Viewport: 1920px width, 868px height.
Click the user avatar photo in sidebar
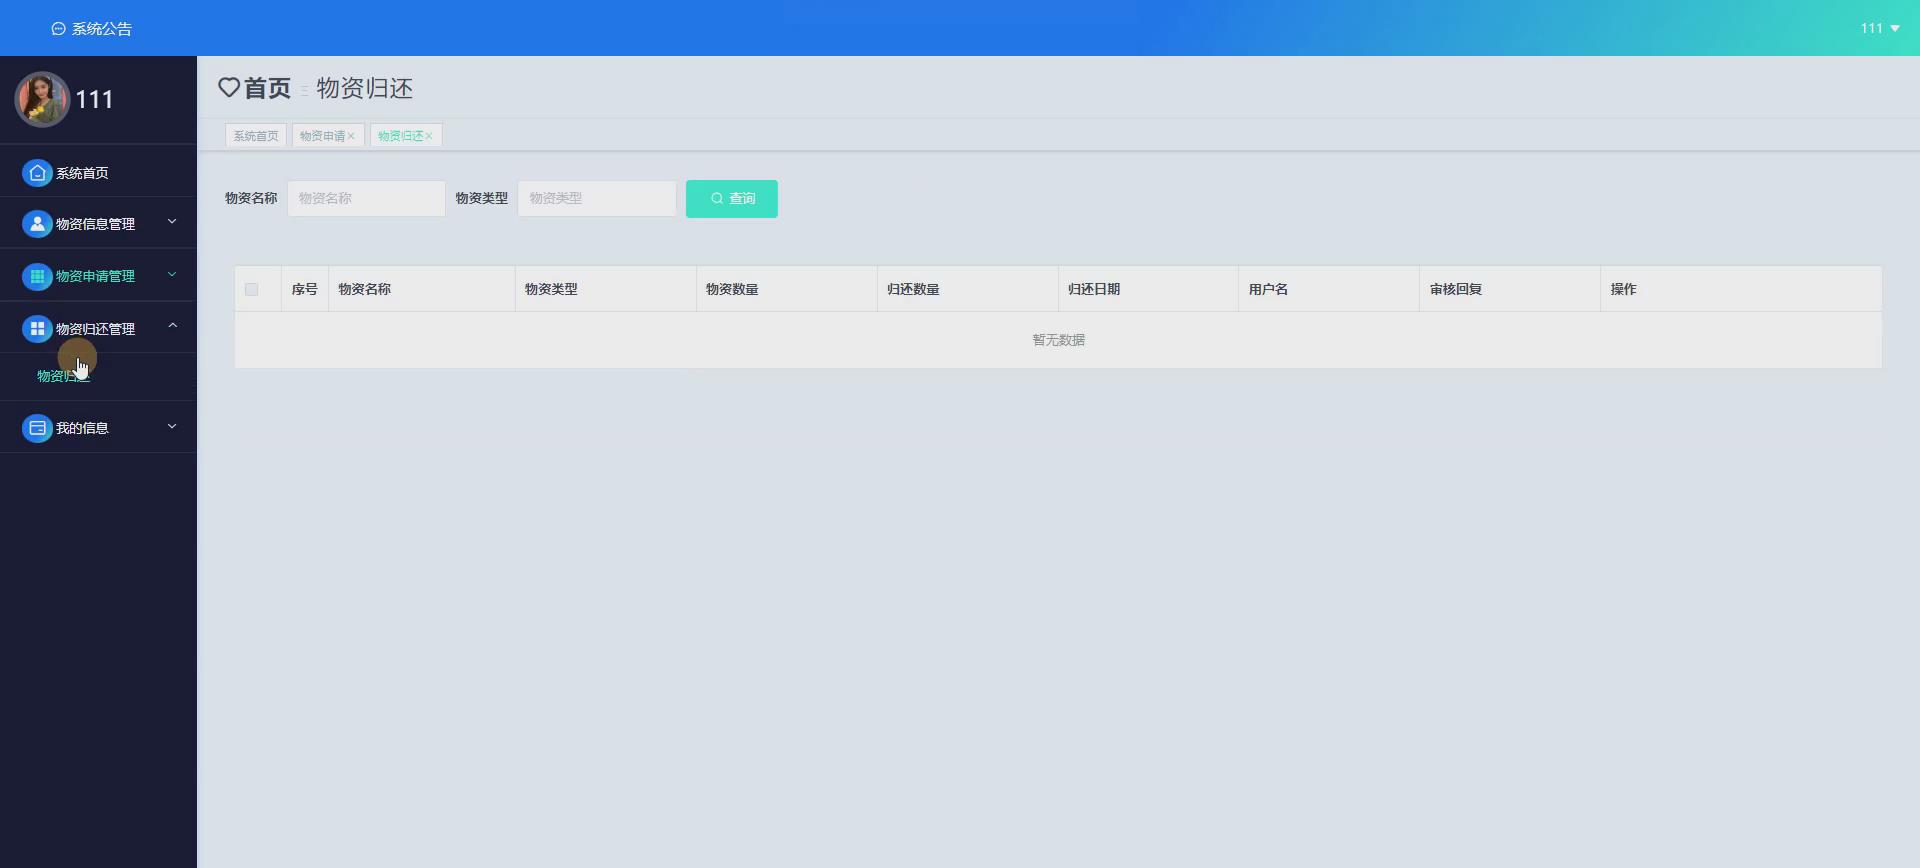click(42, 99)
